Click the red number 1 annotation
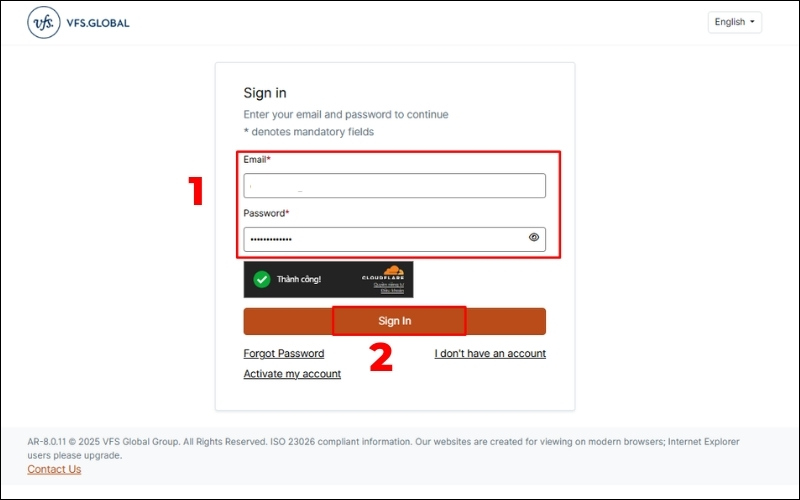Image resolution: width=800 pixels, height=500 pixels. (196, 191)
